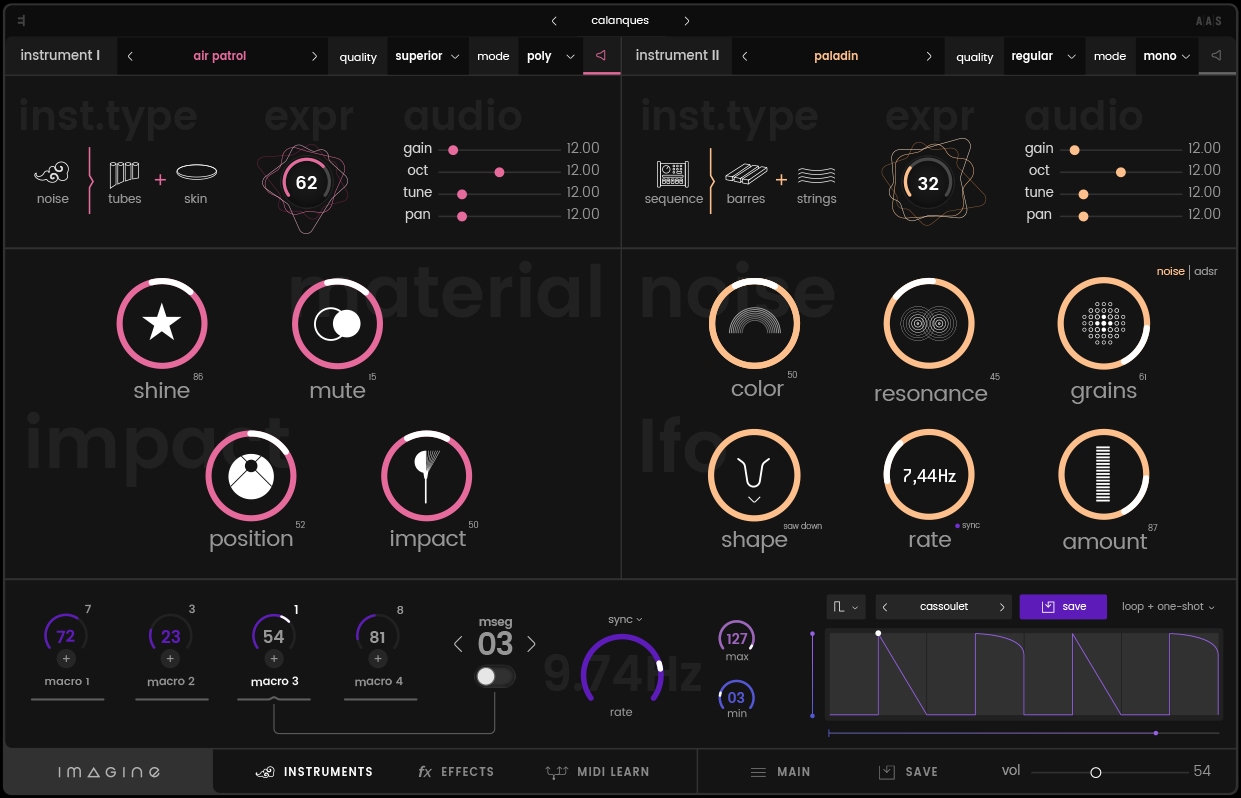Open the MIDI LEARN tab

pyautogui.click(x=597, y=772)
